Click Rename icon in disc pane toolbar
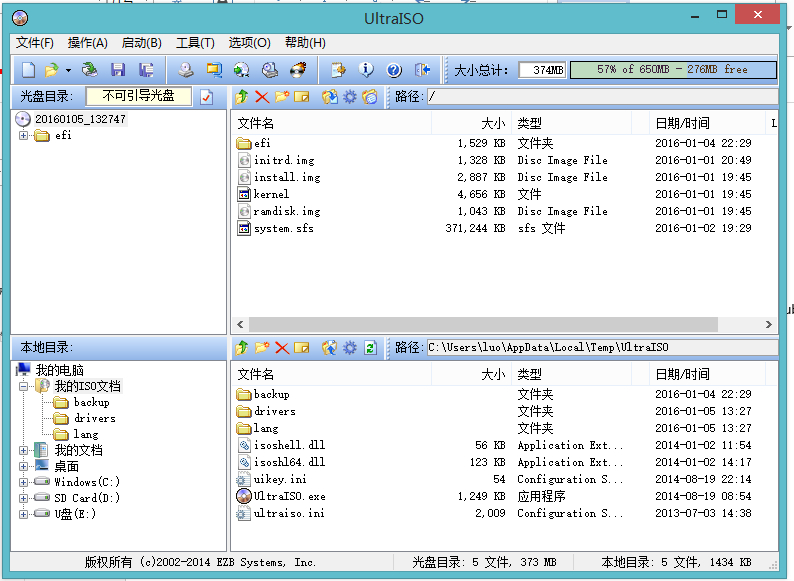This screenshot has width=794, height=581. 302,96
